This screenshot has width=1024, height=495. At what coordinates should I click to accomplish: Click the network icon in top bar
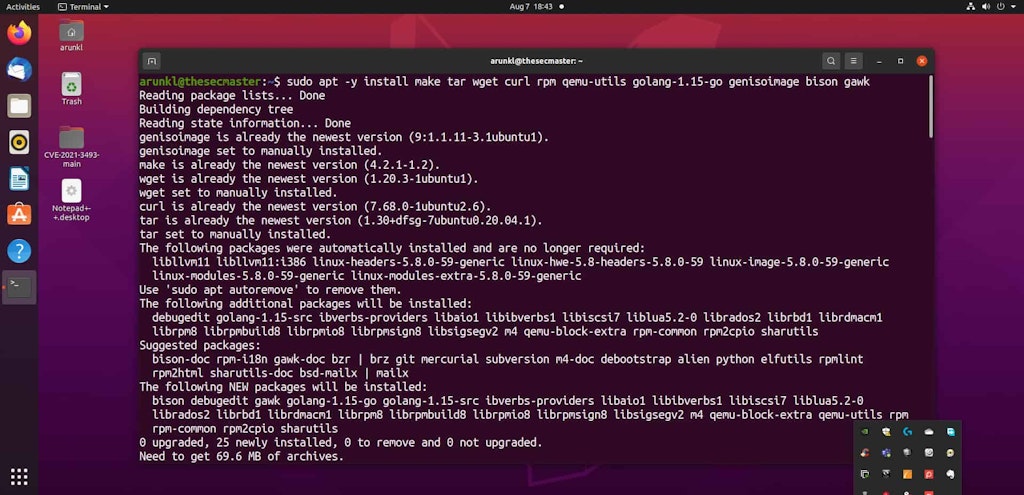coord(970,7)
